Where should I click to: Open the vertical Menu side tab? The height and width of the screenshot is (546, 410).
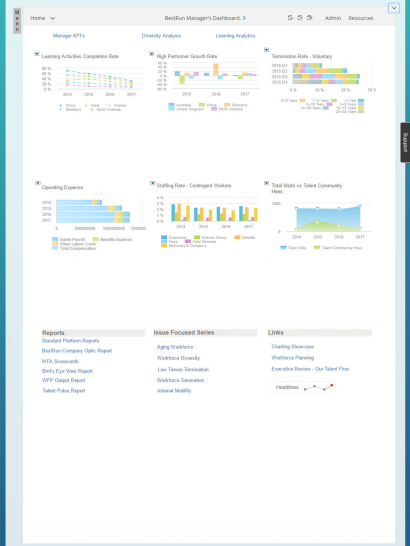[x=17, y=21]
